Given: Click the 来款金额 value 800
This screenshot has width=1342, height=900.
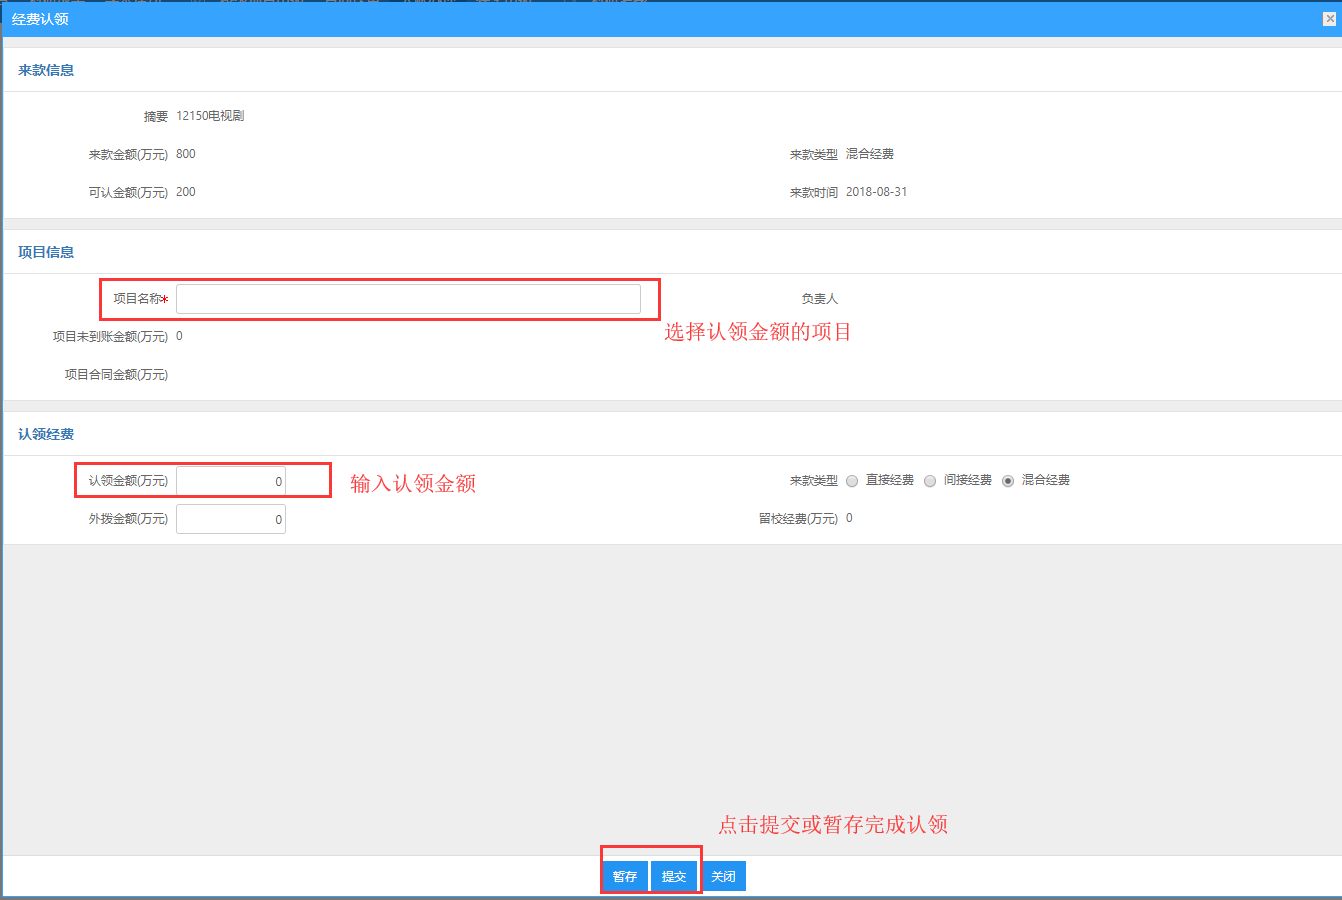Looking at the screenshot, I should [186, 154].
